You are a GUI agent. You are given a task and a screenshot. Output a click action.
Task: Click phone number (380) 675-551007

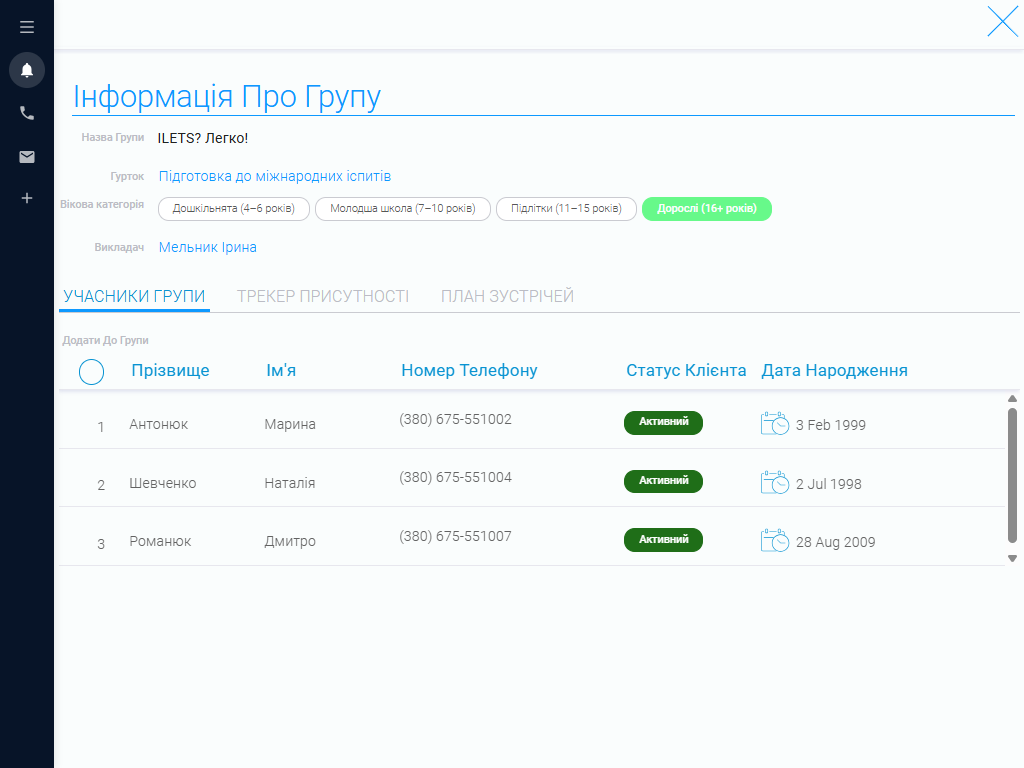coord(455,536)
